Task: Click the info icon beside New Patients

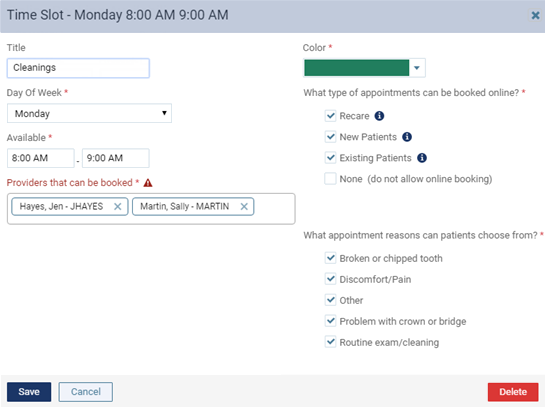Action: coord(407,137)
